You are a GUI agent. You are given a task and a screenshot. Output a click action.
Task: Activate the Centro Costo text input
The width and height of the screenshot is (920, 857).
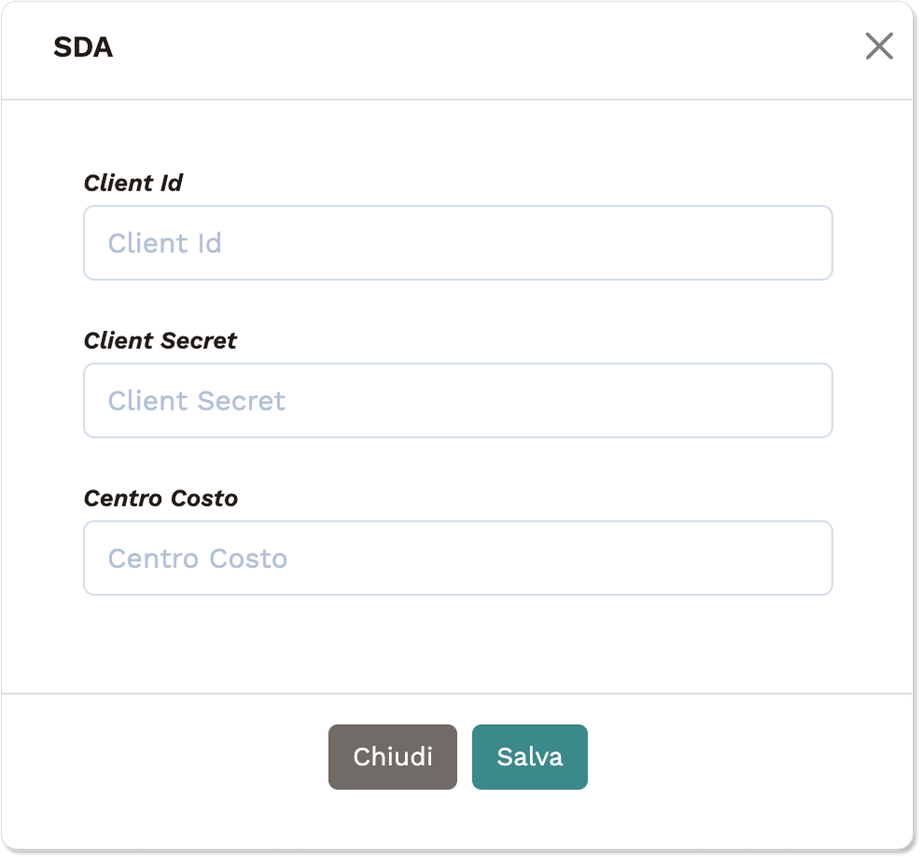(x=457, y=558)
